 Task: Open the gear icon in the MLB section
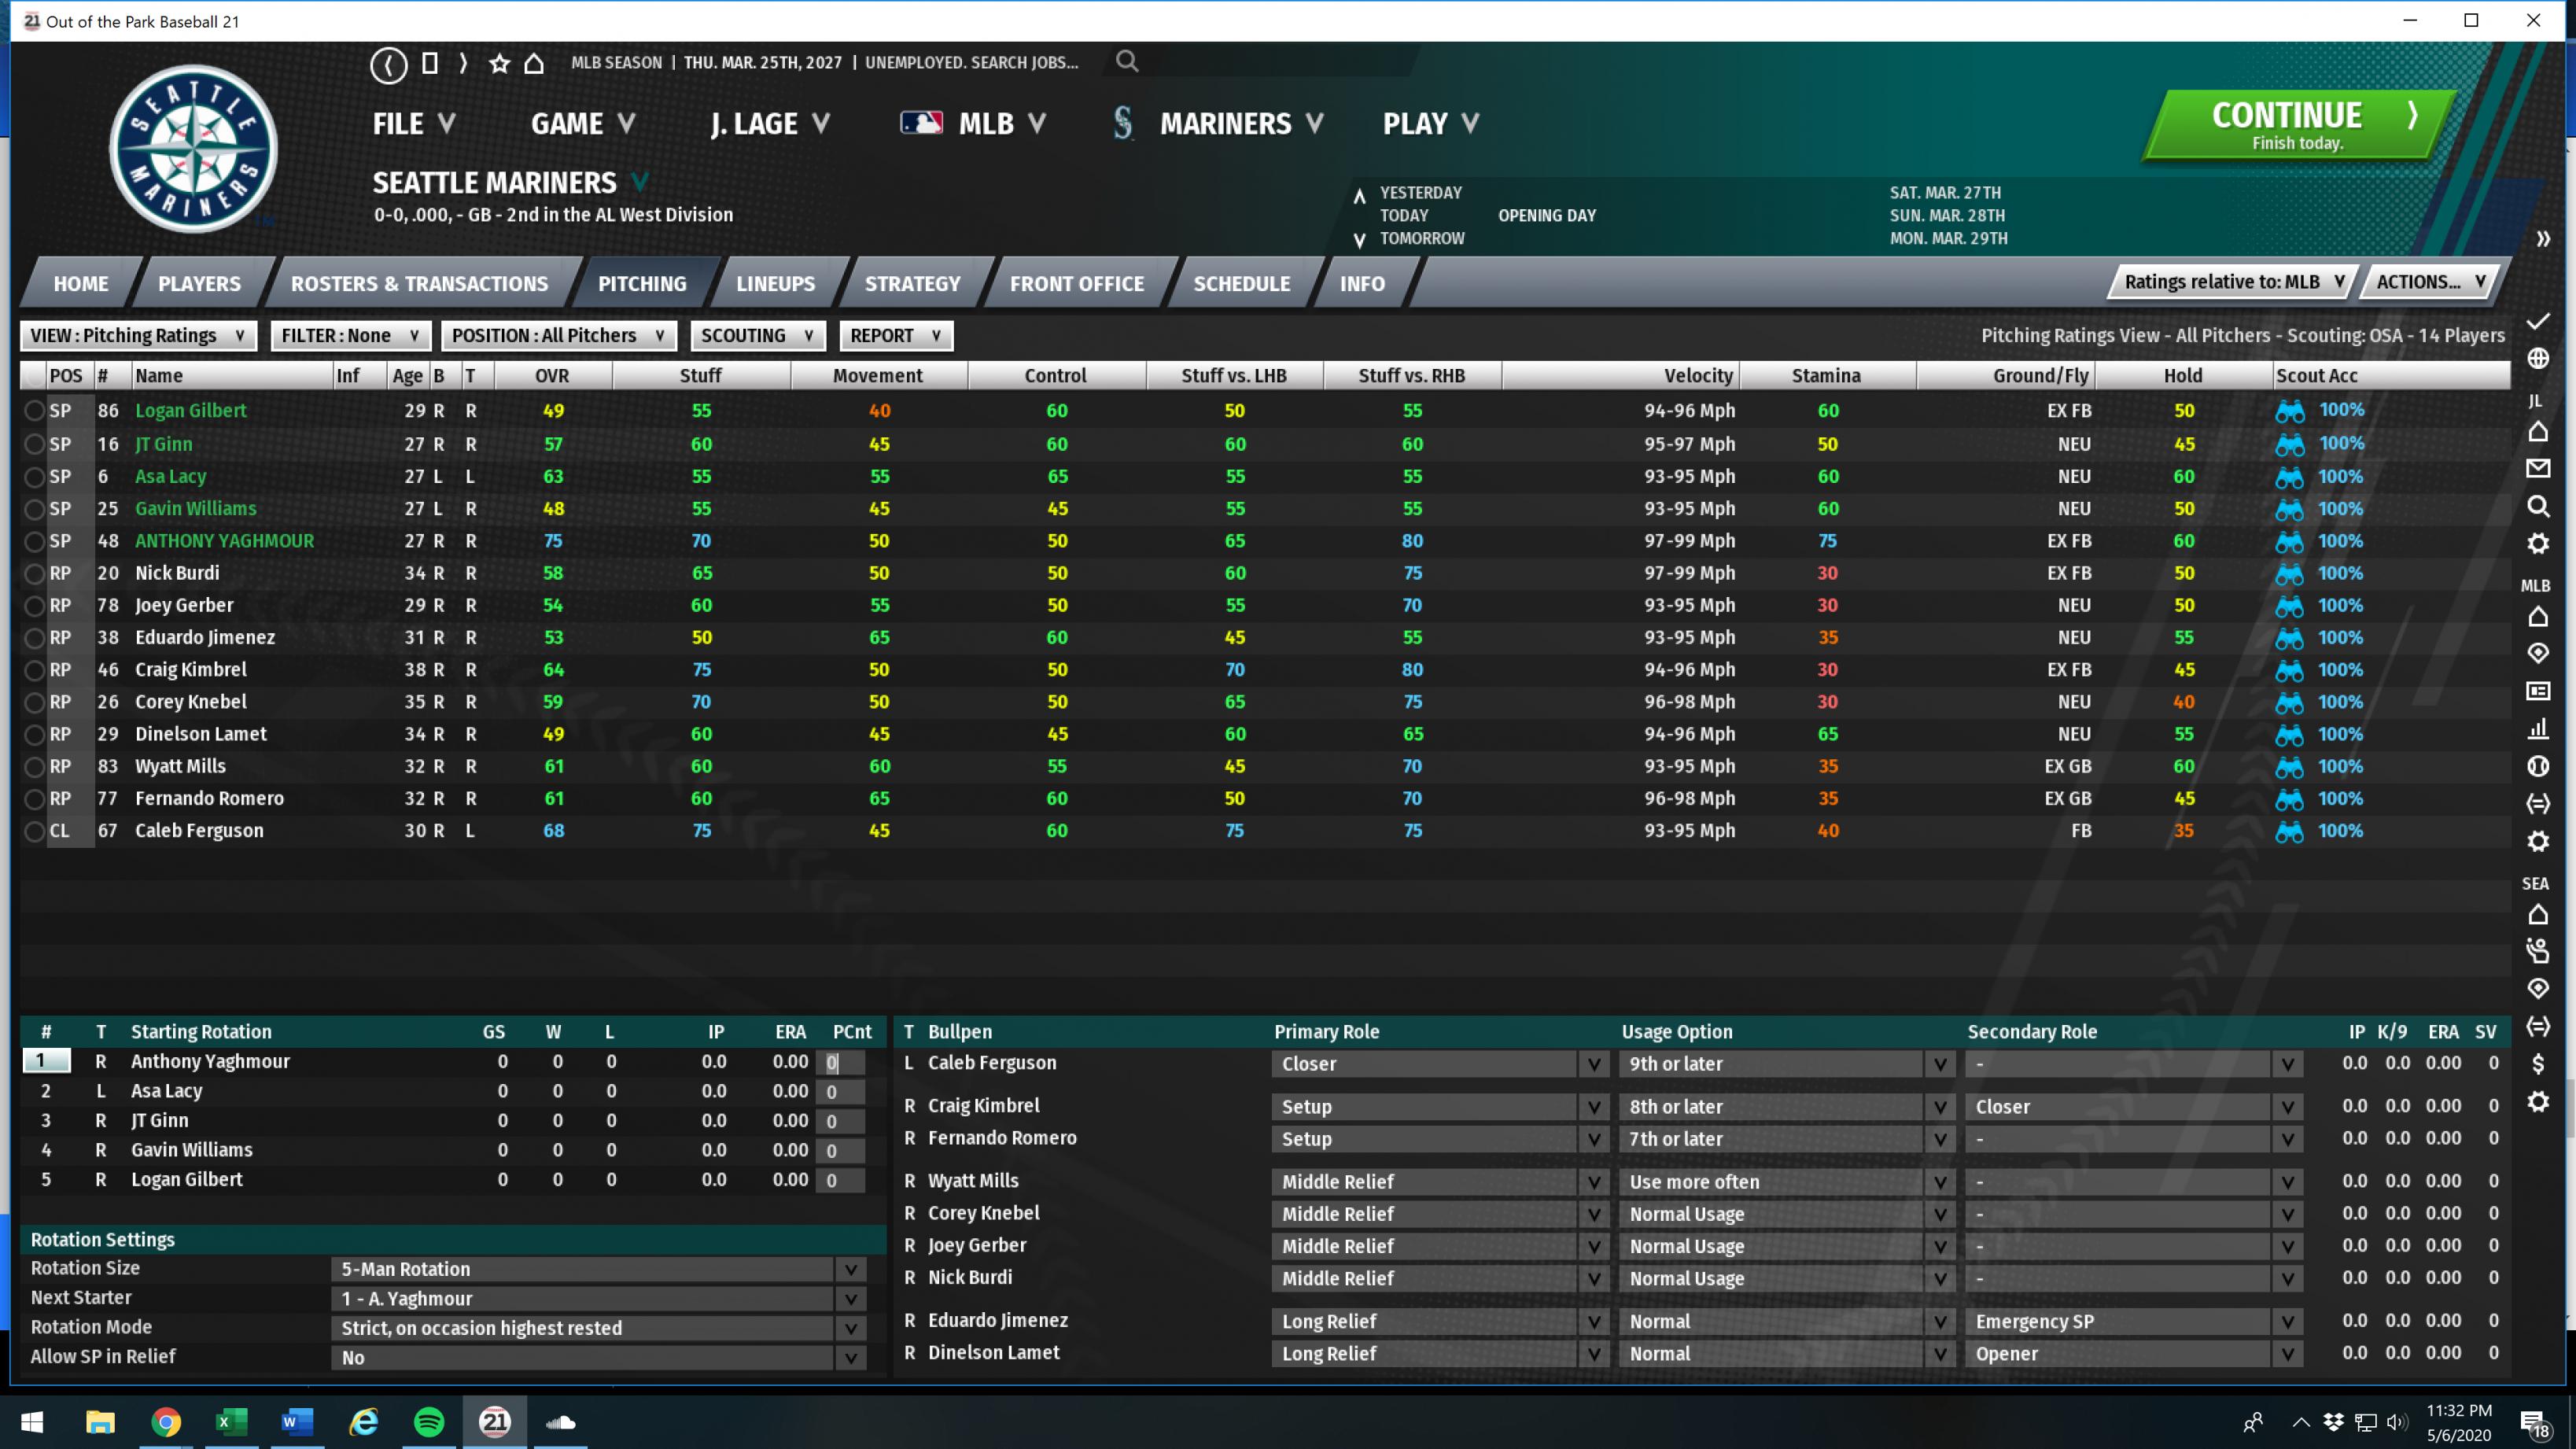click(x=2538, y=841)
